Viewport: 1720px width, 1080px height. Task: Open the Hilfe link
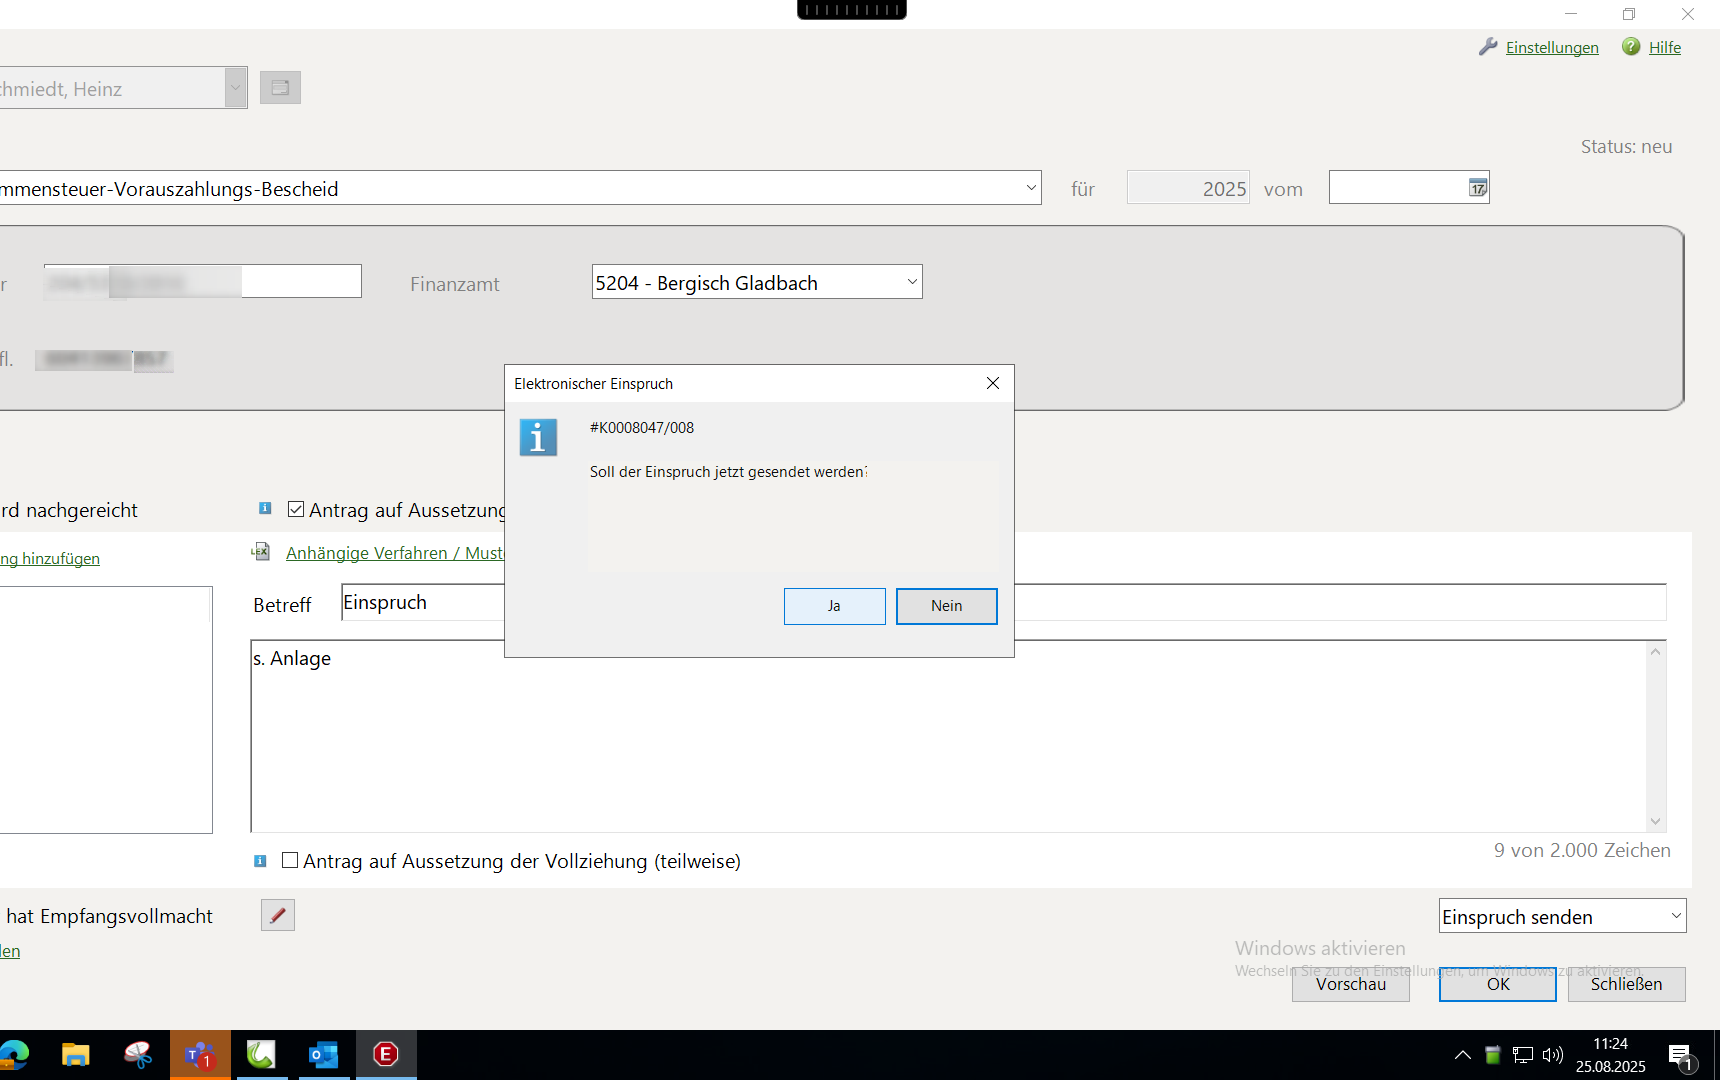coord(1664,47)
